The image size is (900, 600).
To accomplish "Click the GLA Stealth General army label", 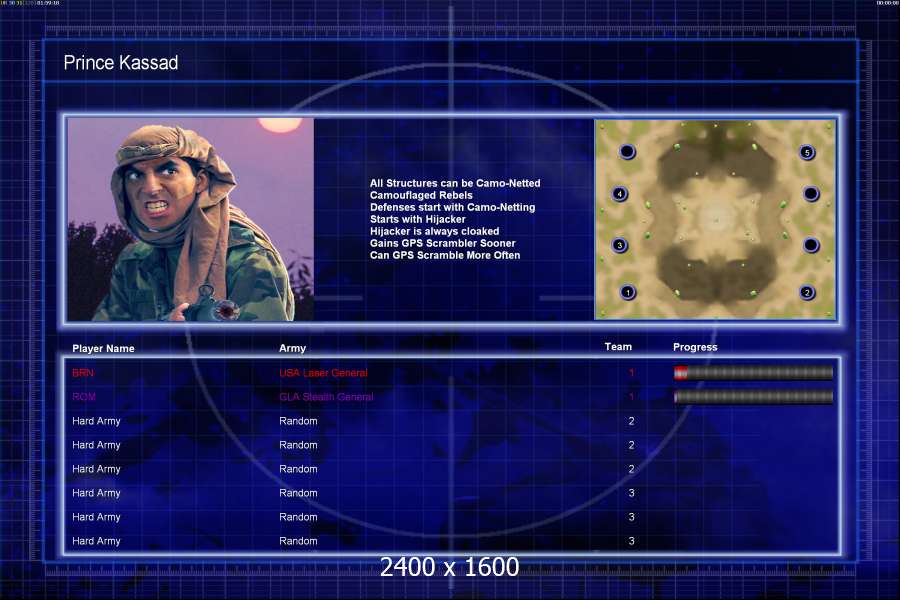I will [x=326, y=397].
